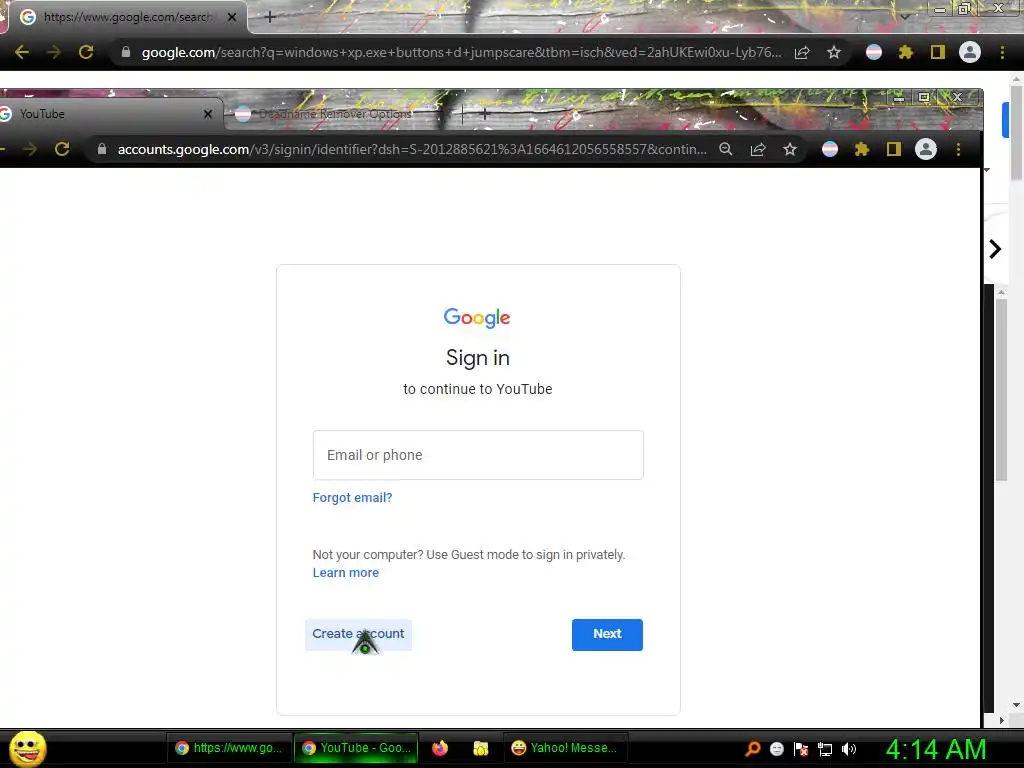Launch Firefox from the taskbar
Viewport: 1024px width, 768px height.
[x=440, y=748]
